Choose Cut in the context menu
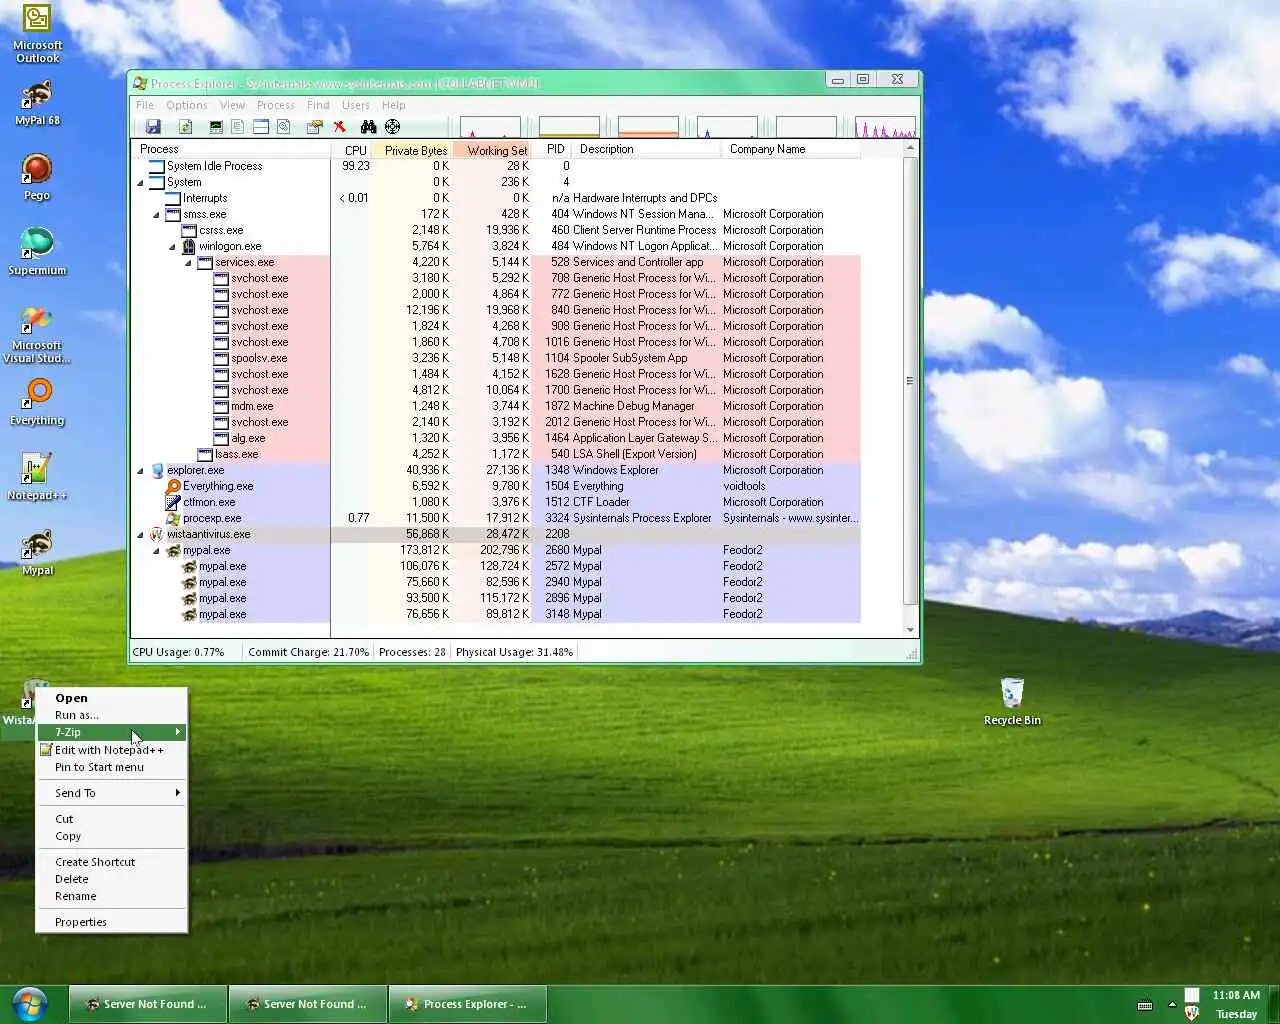Viewport: 1280px width, 1024px height. [x=111, y=819]
